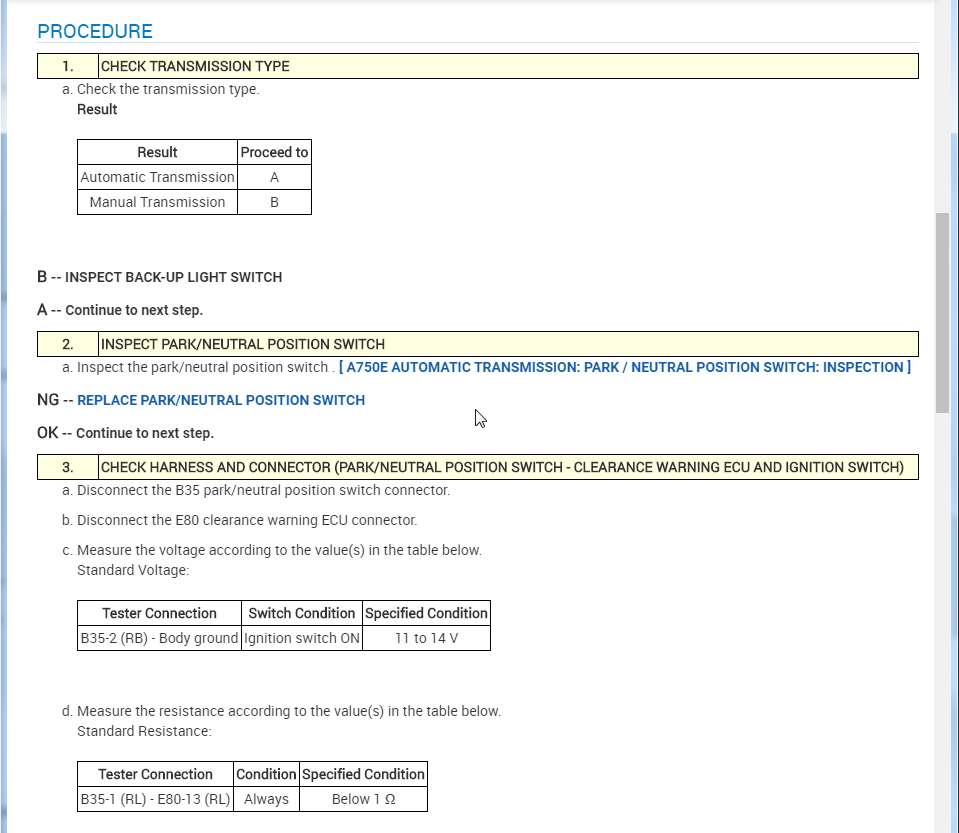Click the vertical scrollbar thumb
959x833 pixels.
(x=942, y=313)
